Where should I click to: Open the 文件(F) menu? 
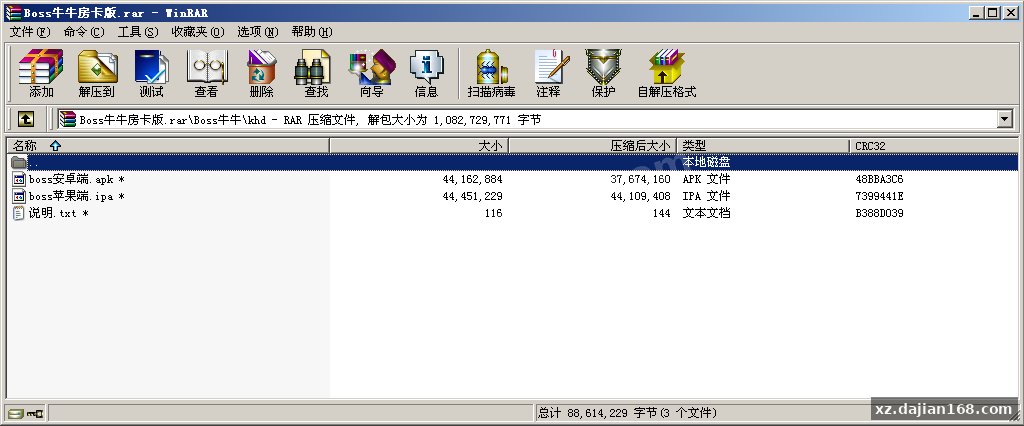[30, 32]
